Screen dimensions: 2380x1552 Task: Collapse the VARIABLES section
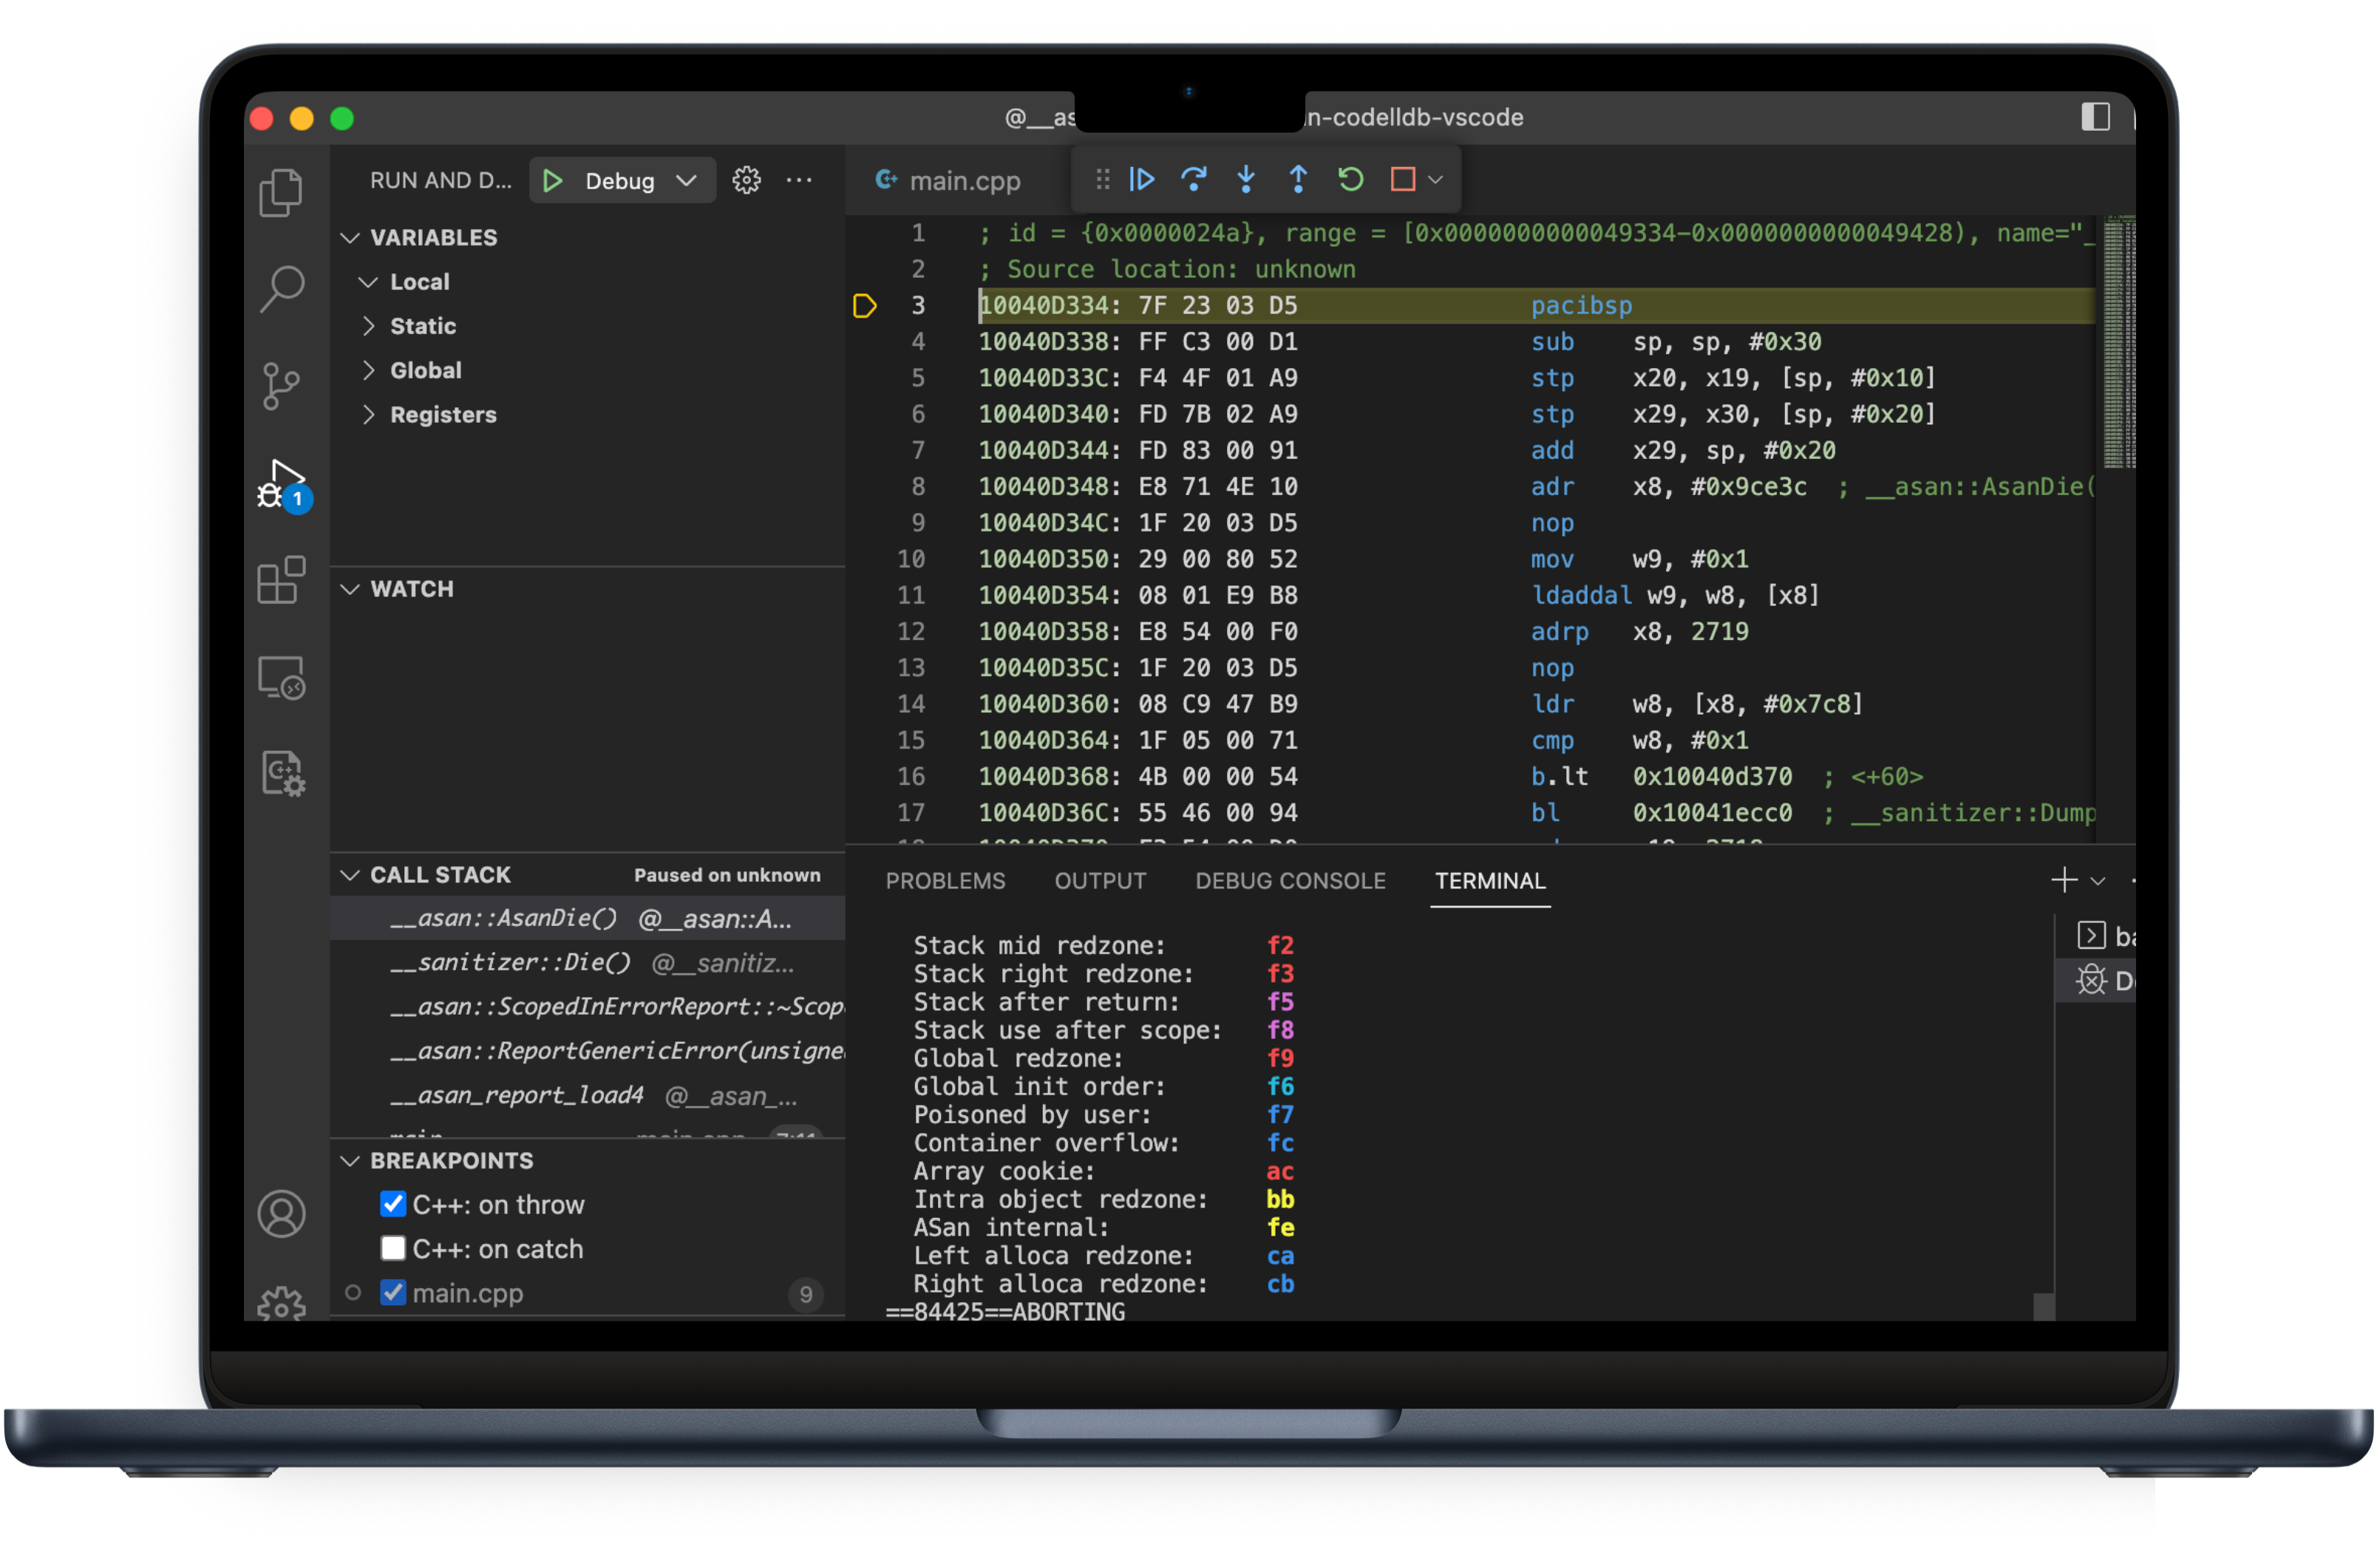click(349, 237)
